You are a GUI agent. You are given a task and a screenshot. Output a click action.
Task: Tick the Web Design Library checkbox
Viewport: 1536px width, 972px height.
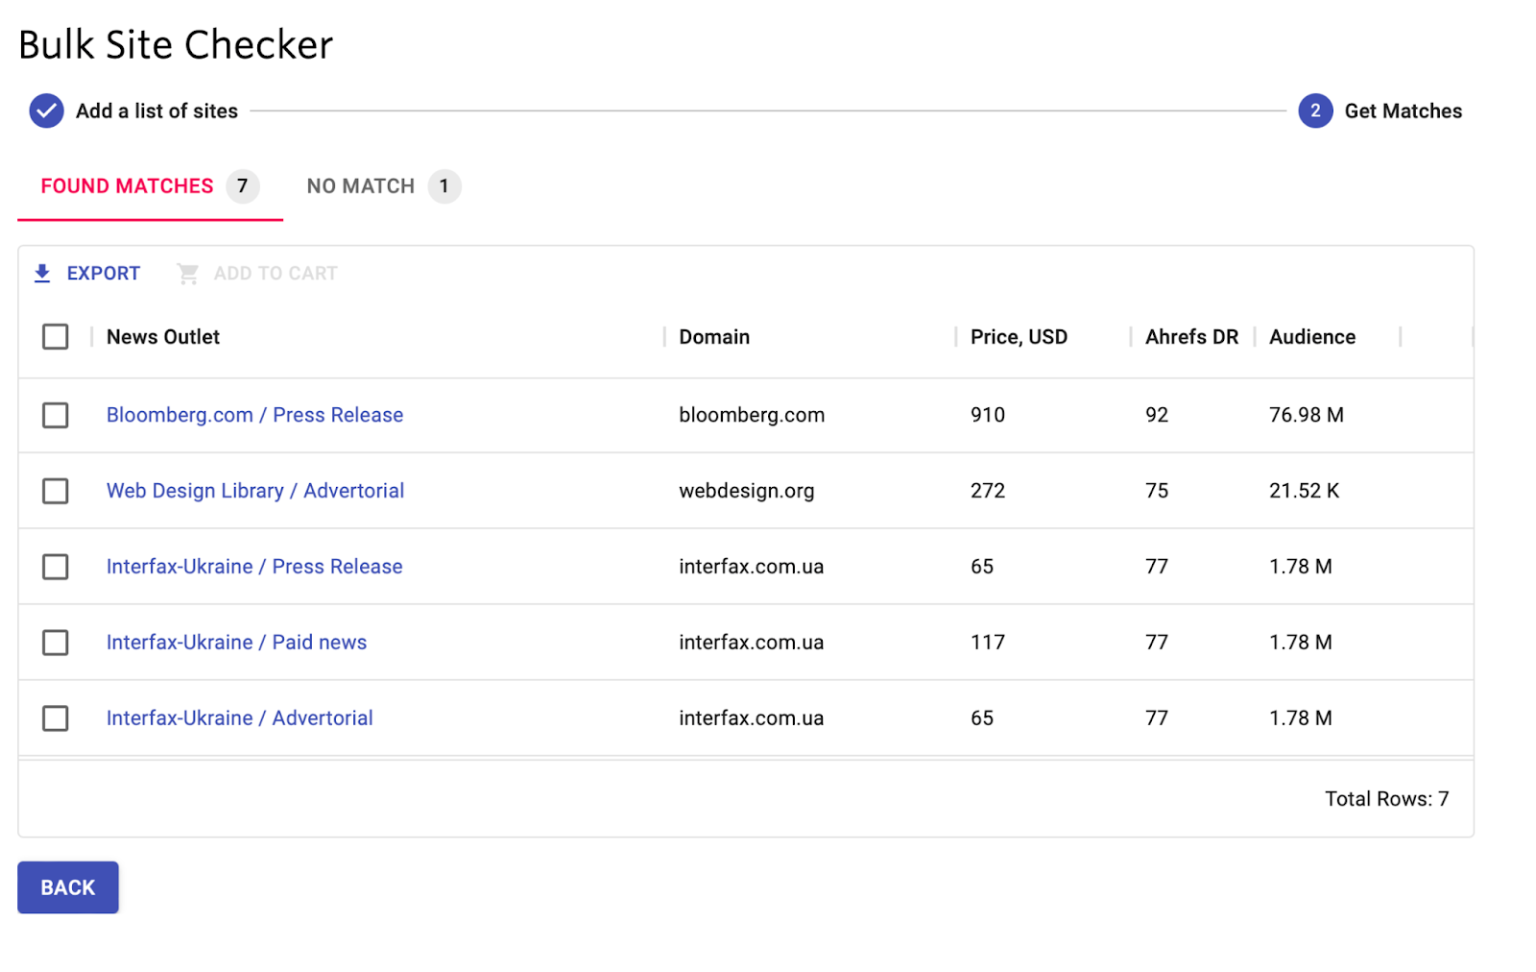point(56,491)
